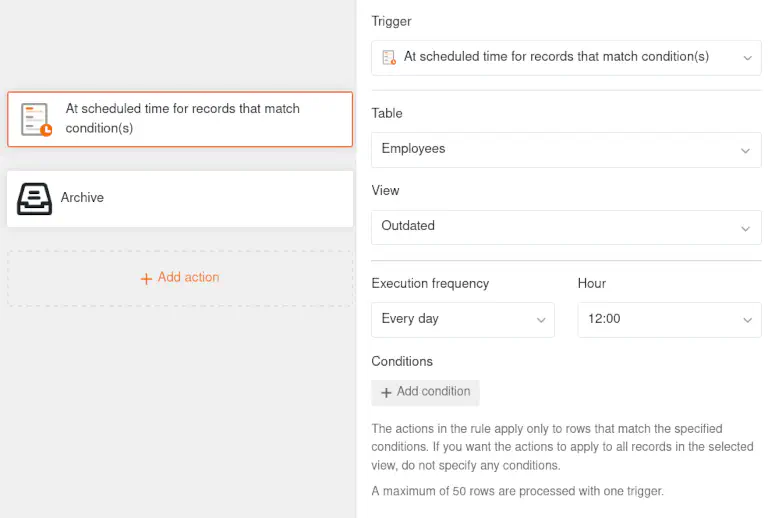Expand the Hour dropdown chevron

(746, 320)
